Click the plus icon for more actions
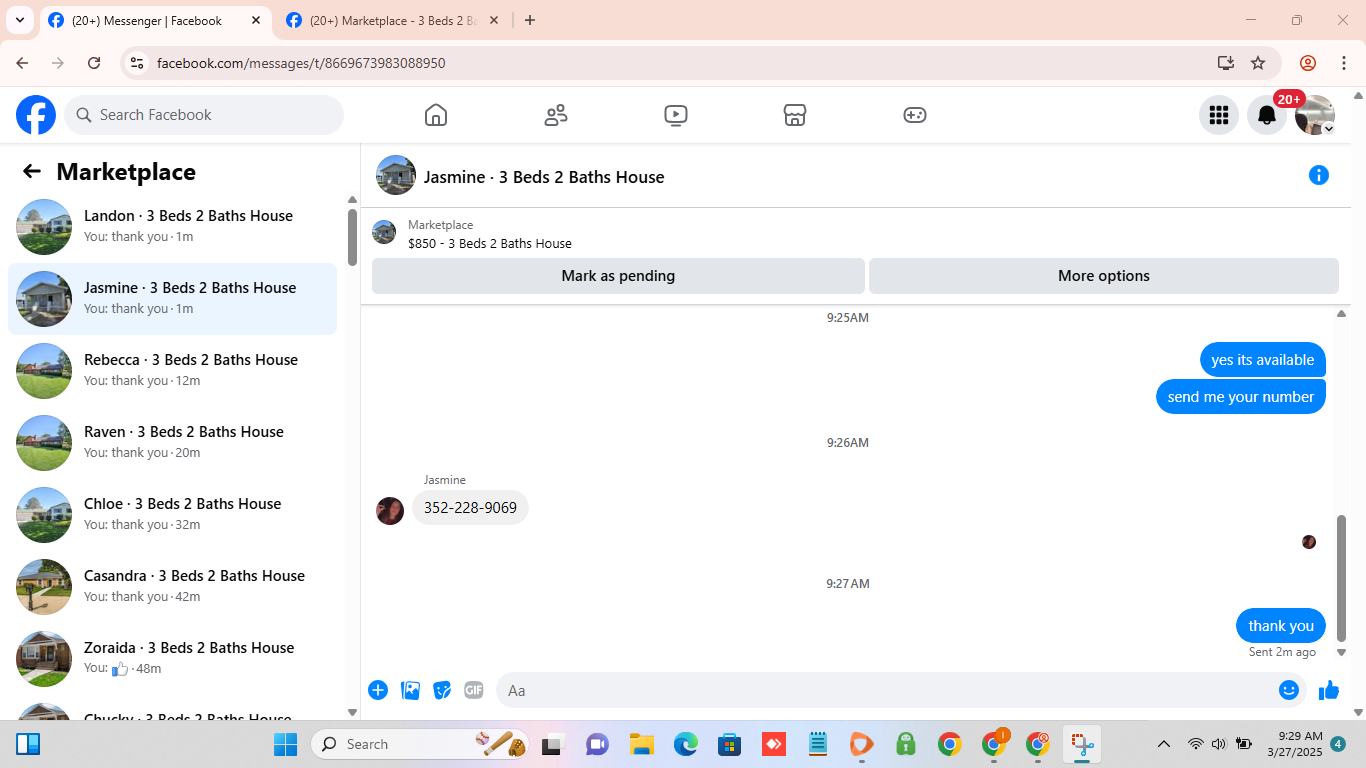This screenshot has height=768, width=1366. click(x=378, y=690)
